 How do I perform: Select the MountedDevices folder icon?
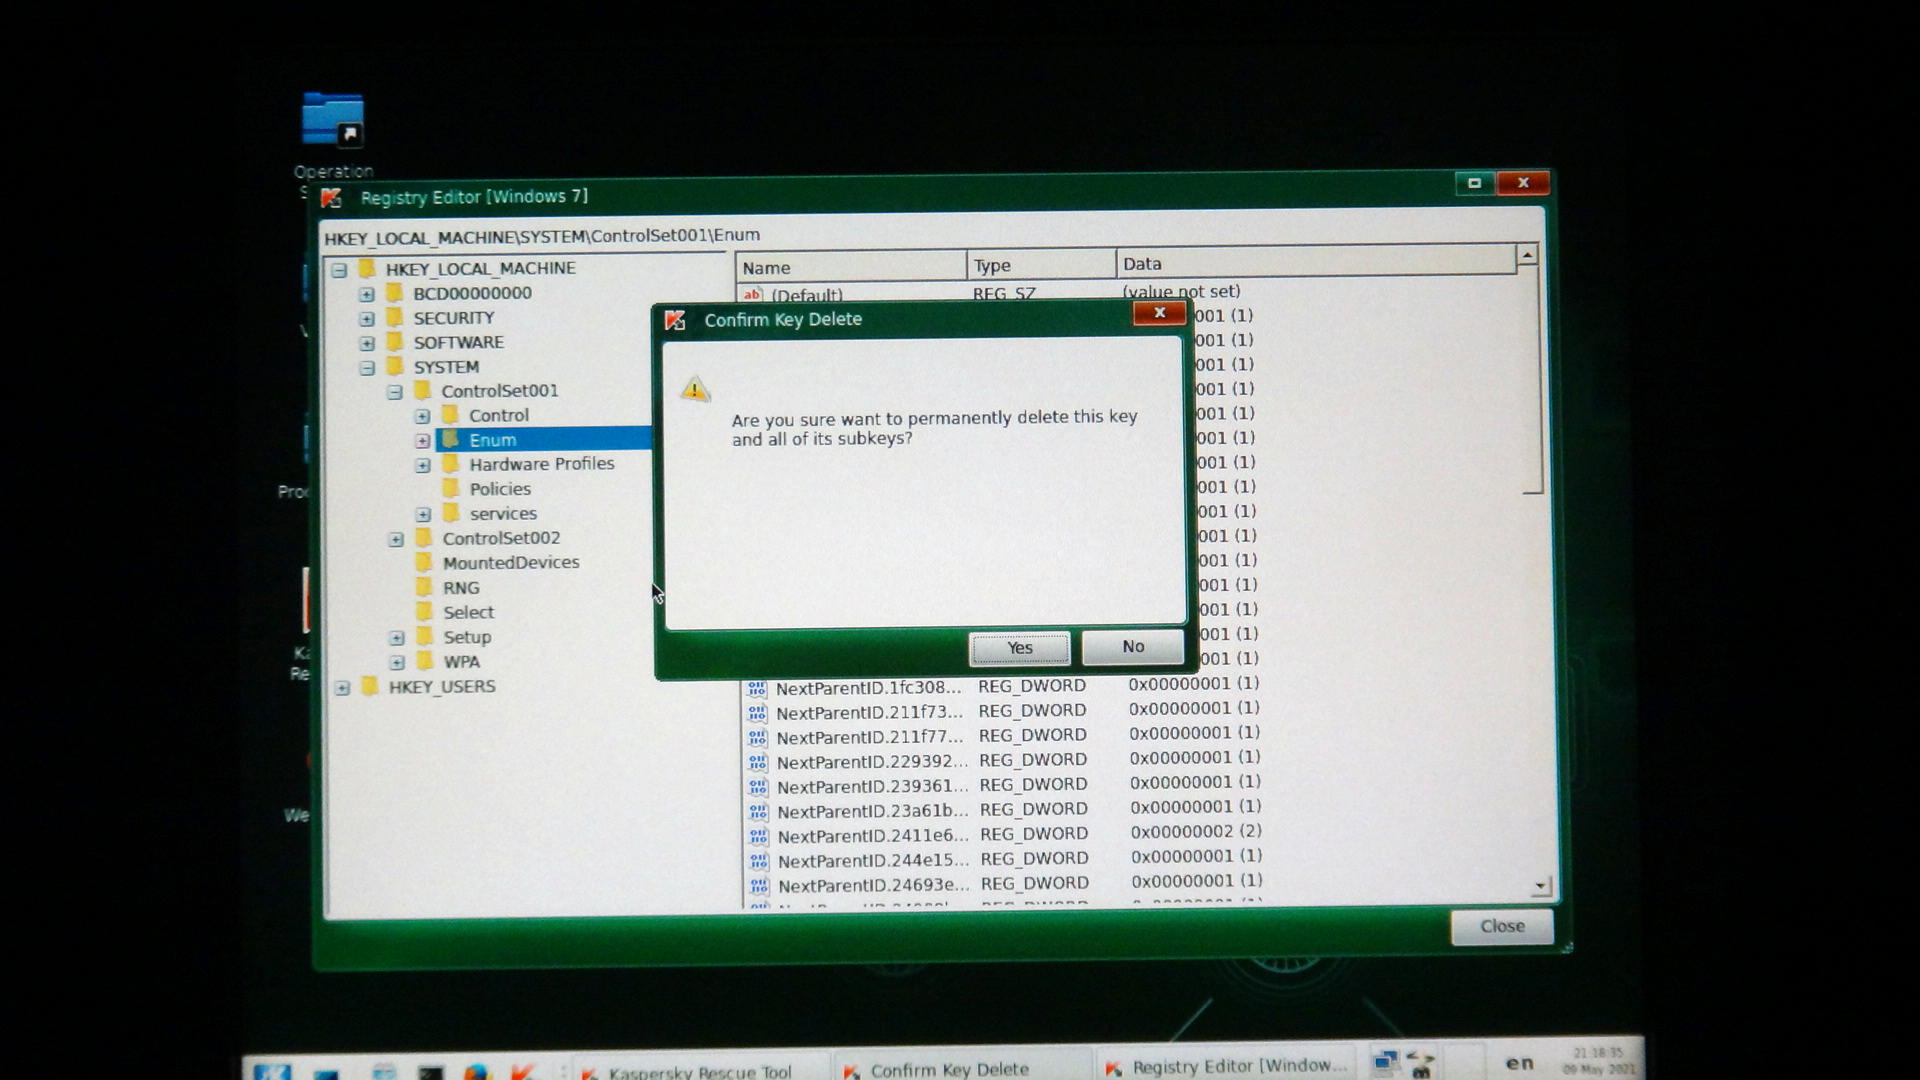(x=424, y=562)
